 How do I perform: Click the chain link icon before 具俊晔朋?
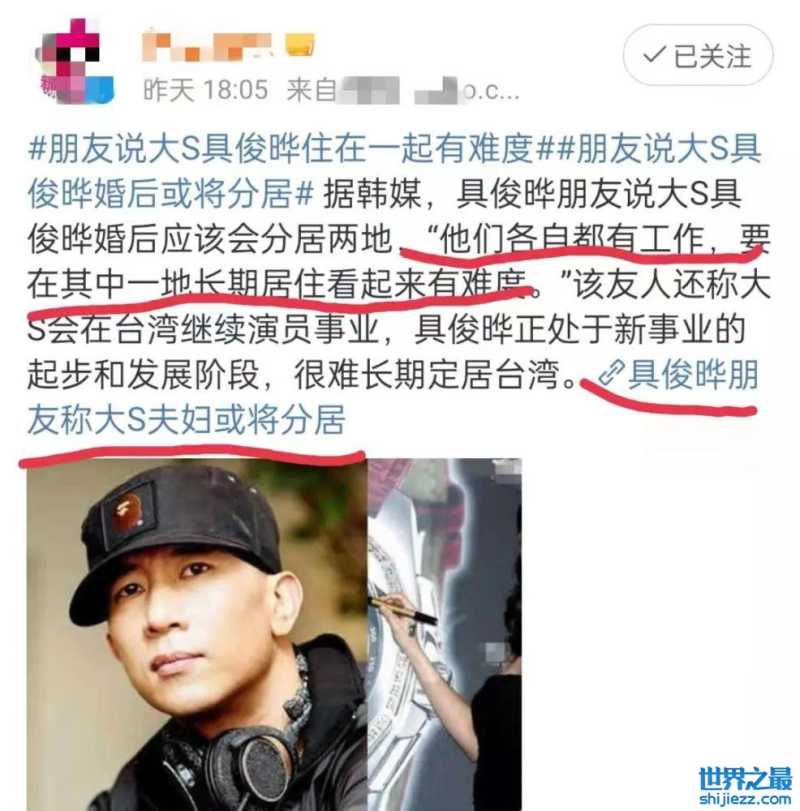612,374
